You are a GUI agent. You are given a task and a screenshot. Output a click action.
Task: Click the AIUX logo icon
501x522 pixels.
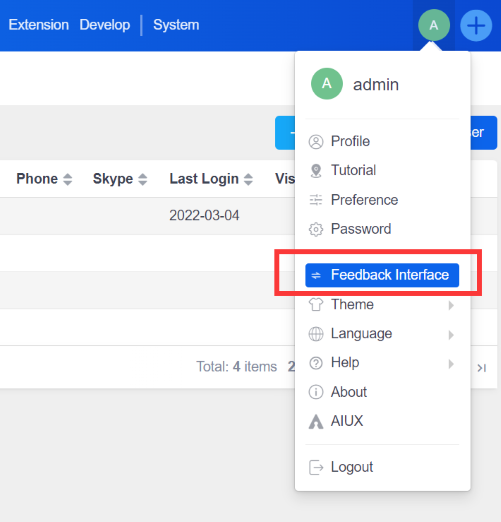point(316,421)
